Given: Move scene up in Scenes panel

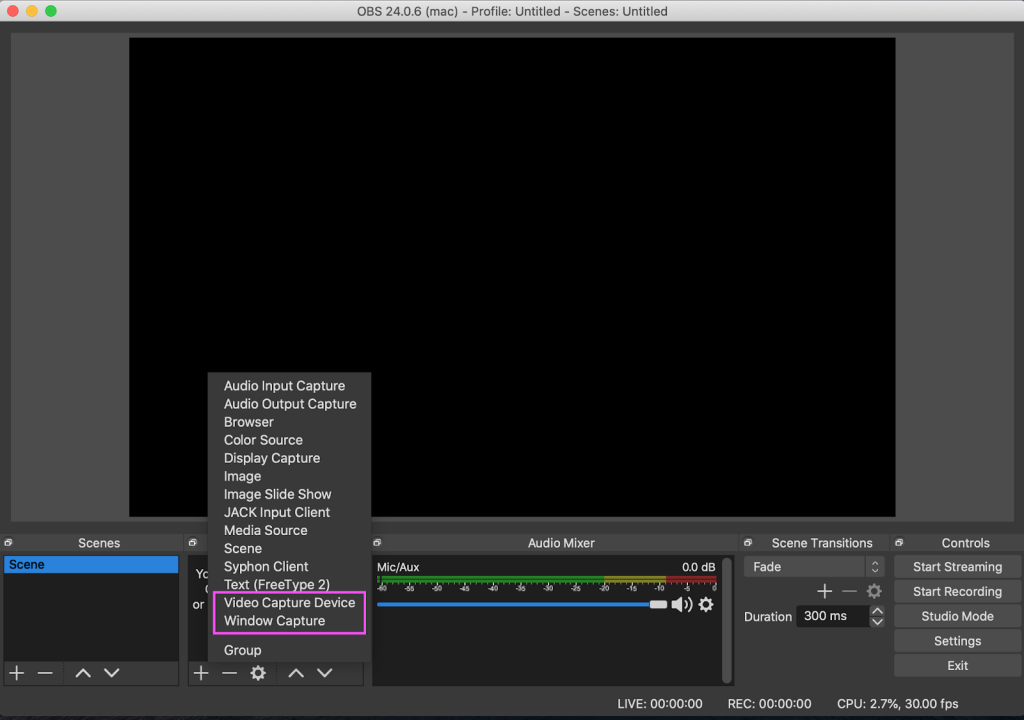Looking at the screenshot, I should click(83, 673).
